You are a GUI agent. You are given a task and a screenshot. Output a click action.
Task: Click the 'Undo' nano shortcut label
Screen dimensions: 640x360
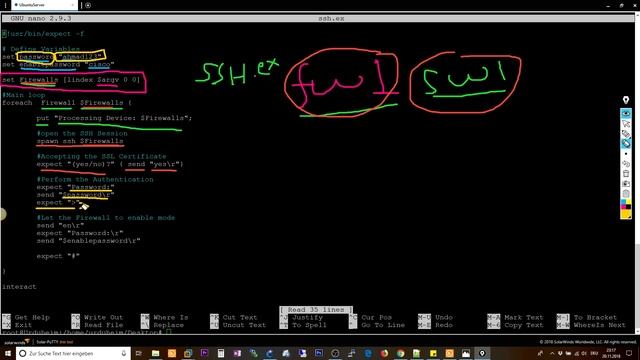click(436, 317)
